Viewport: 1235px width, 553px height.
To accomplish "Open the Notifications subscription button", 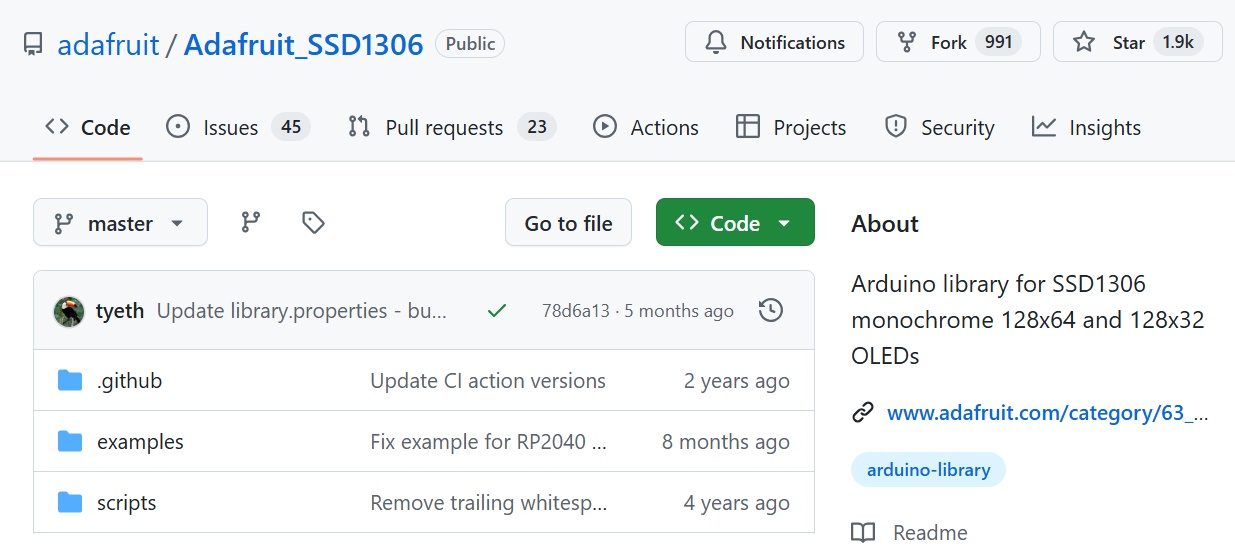I will (x=774, y=43).
